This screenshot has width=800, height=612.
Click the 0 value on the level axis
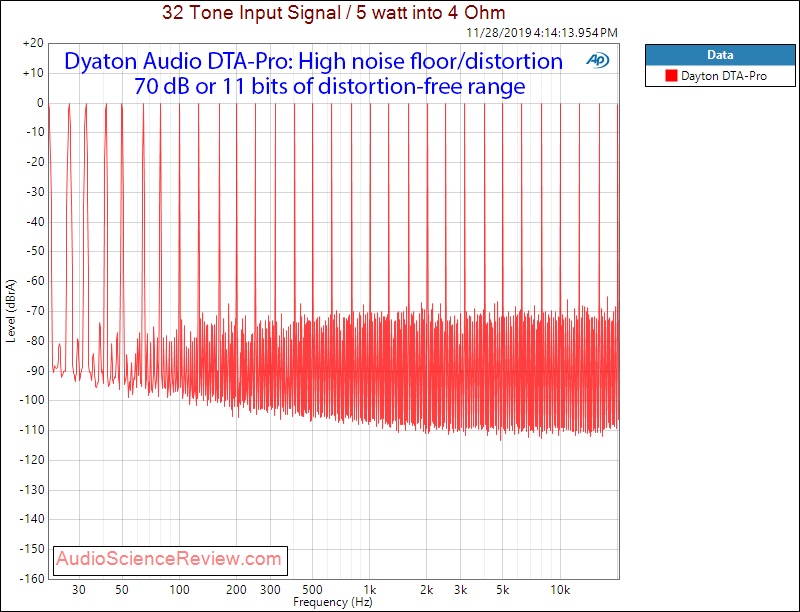(40, 103)
